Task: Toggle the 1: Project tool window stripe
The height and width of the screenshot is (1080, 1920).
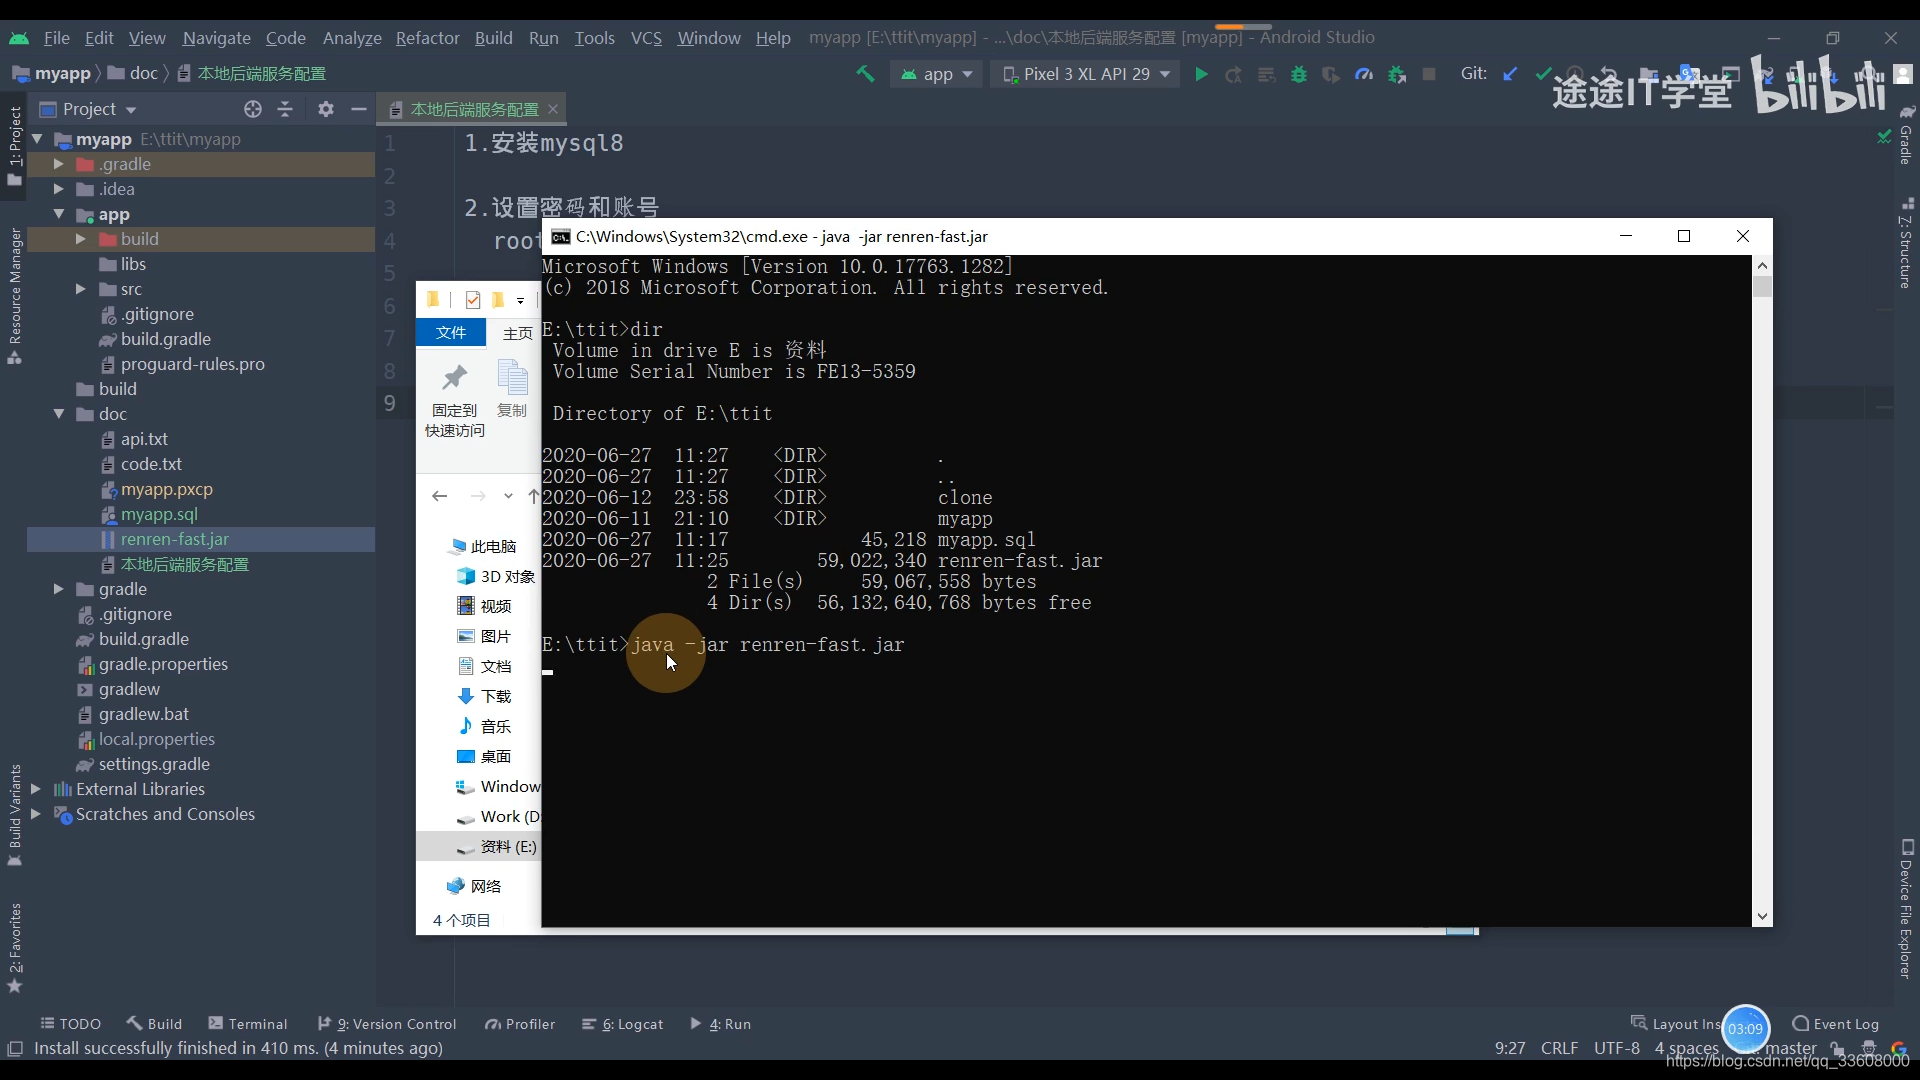Action: [14, 146]
